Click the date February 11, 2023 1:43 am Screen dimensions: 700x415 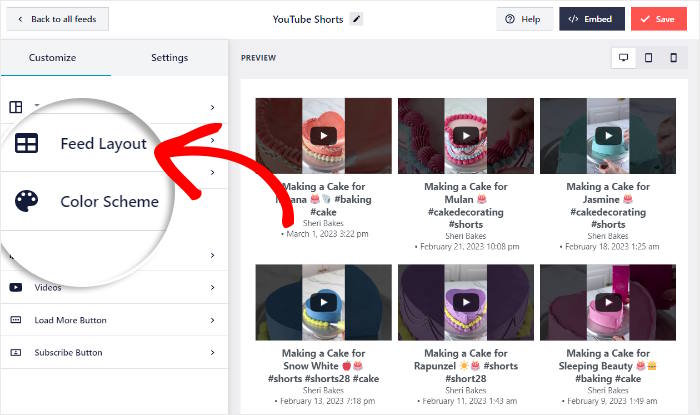point(469,401)
